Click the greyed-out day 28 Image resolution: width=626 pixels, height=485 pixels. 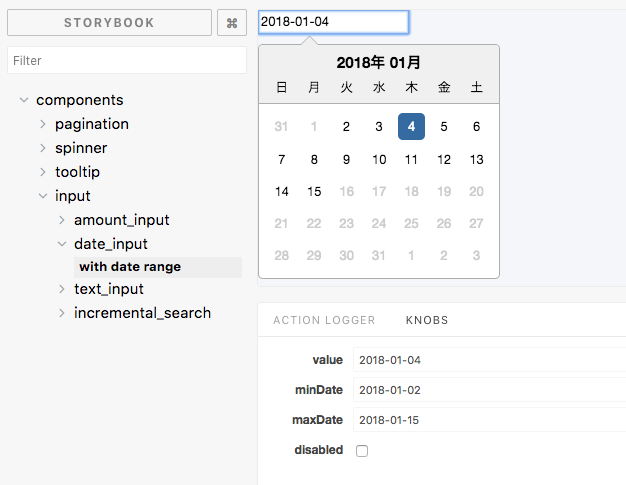click(281, 255)
